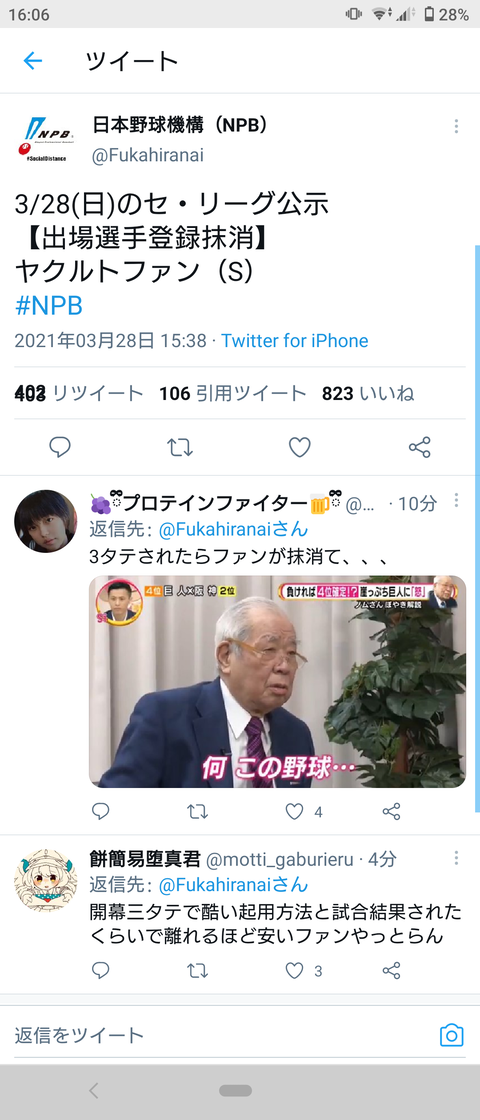Share the main NPB tweet
The image size is (480, 1120).
(419, 448)
